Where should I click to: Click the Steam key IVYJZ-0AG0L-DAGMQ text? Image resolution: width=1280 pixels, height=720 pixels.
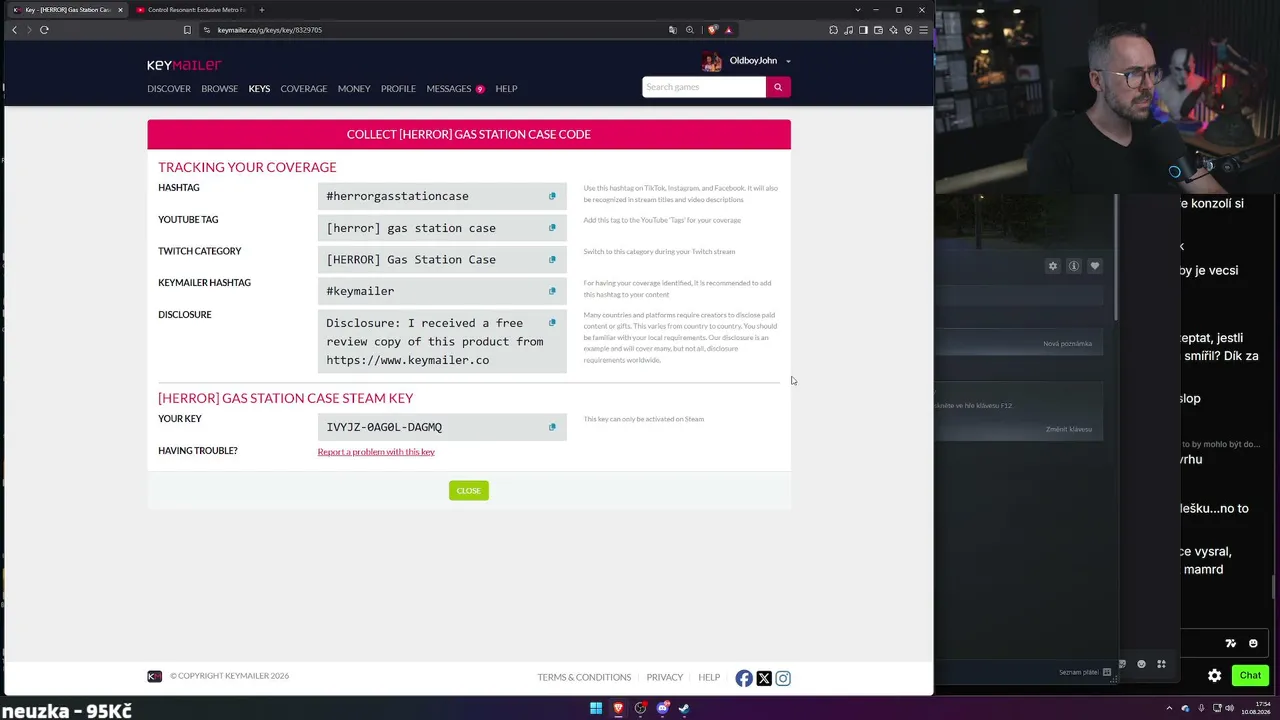(x=384, y=427)
